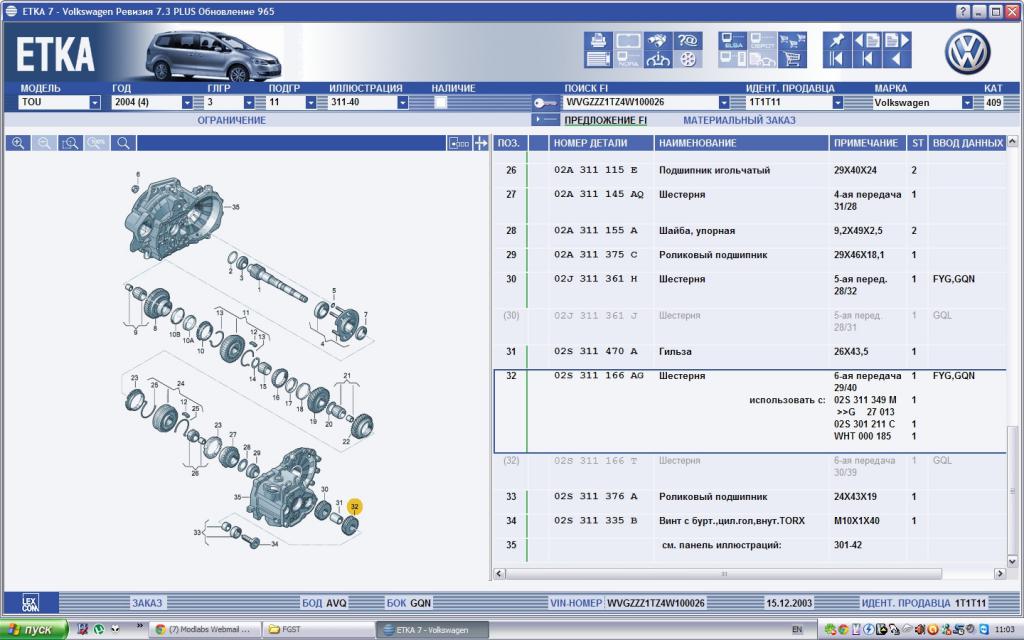Click the БОК label in status bar

click(x=396, y=603)
